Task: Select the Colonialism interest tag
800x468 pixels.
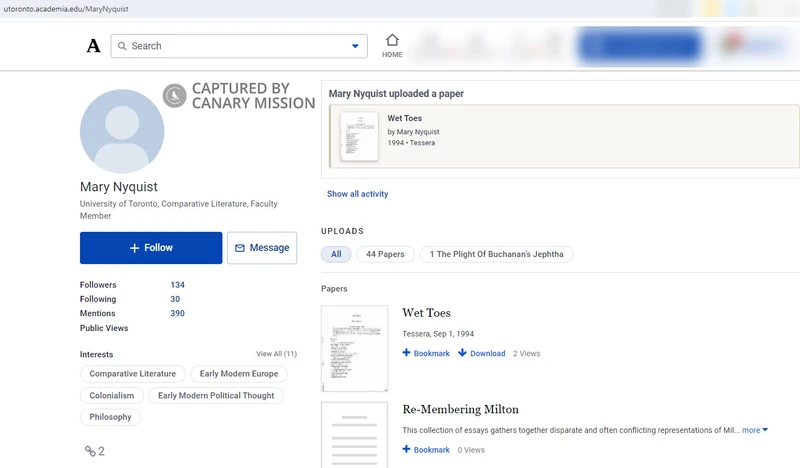Action: pos(112,396)
